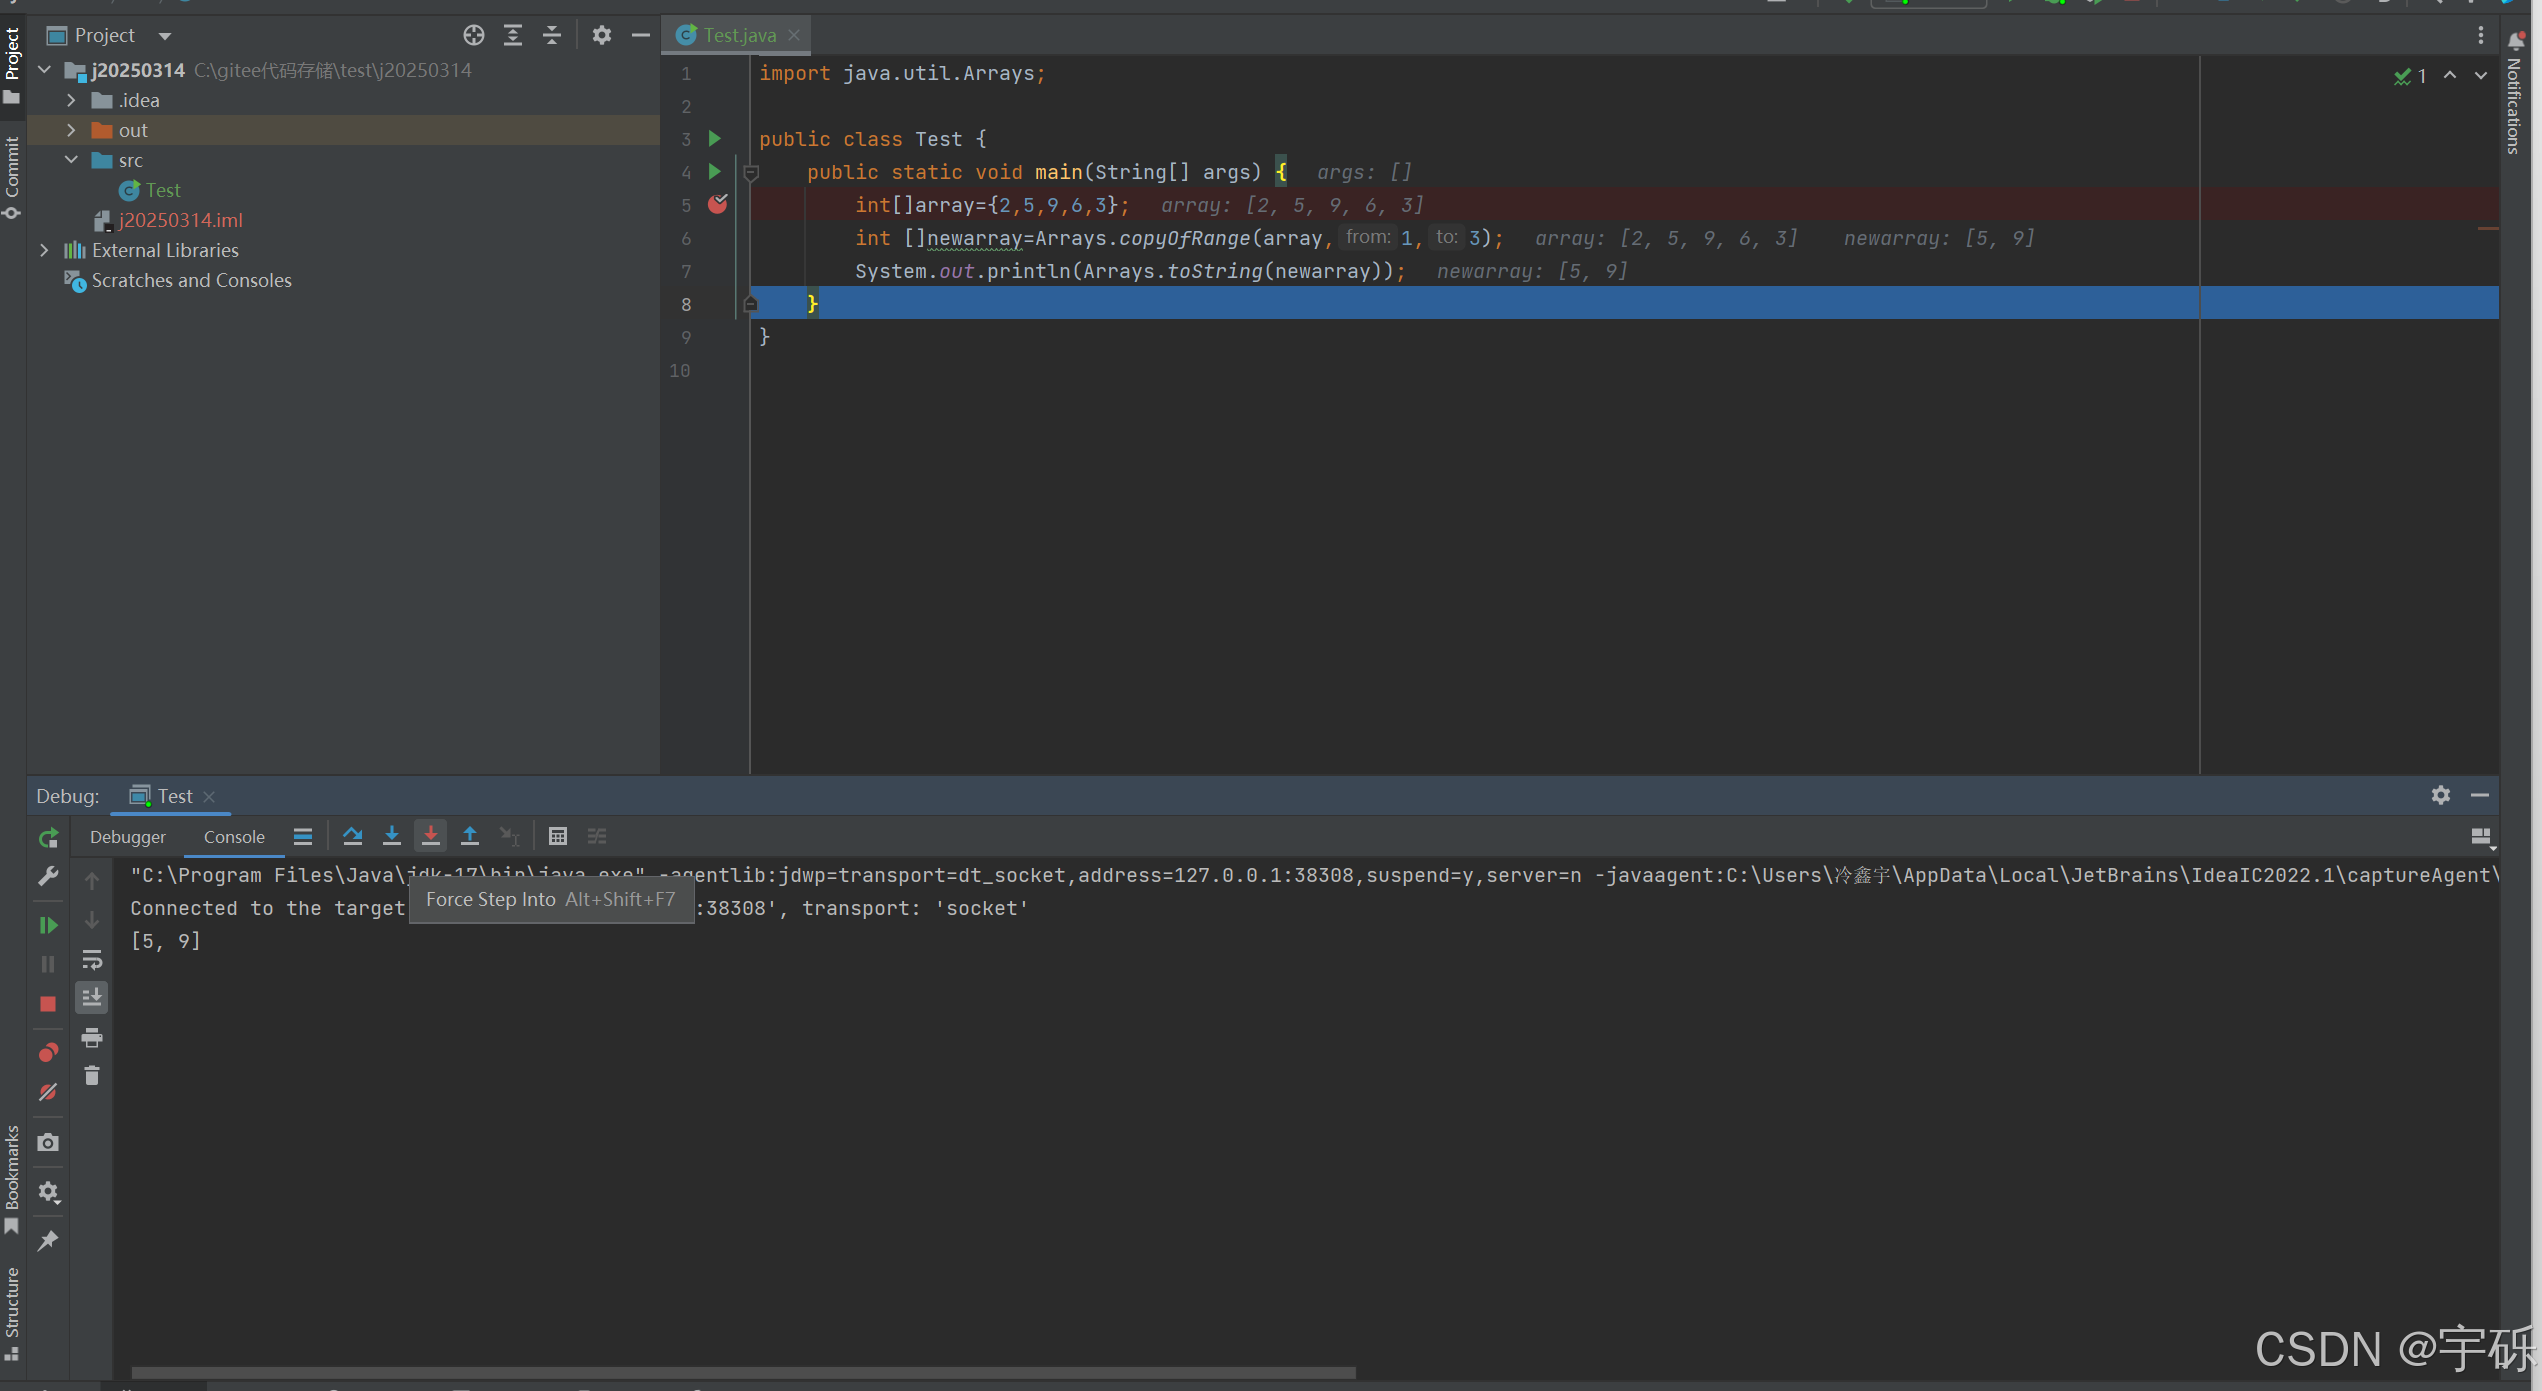Clear console output with the trash icon
Viewport: 2542px width, 1391px height.
click(92, 1076)
